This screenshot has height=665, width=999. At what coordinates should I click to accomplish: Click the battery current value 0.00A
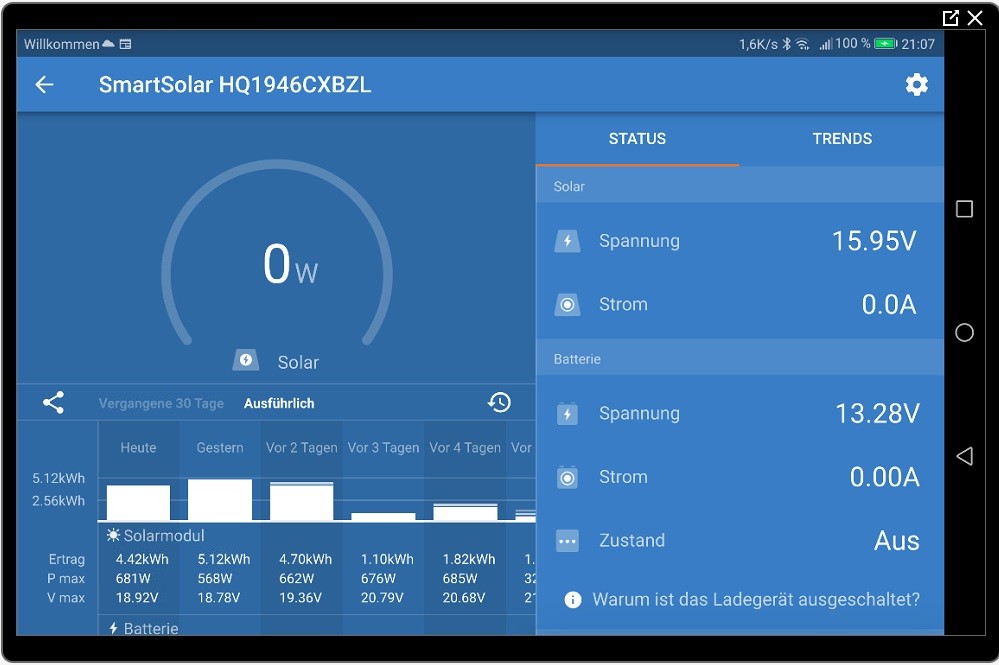pos(884,477)
